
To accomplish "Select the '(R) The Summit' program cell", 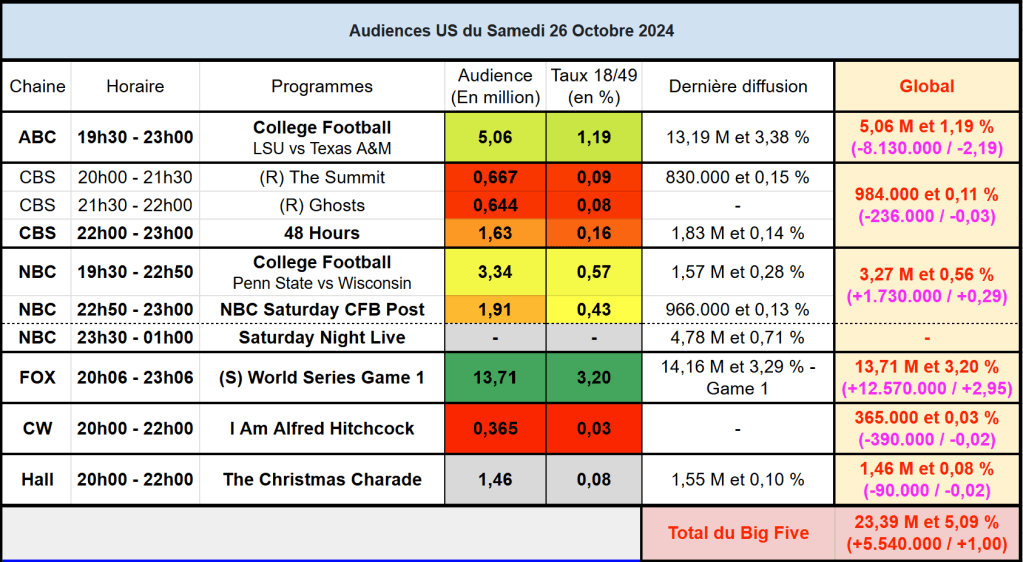I will click(322, 178).
